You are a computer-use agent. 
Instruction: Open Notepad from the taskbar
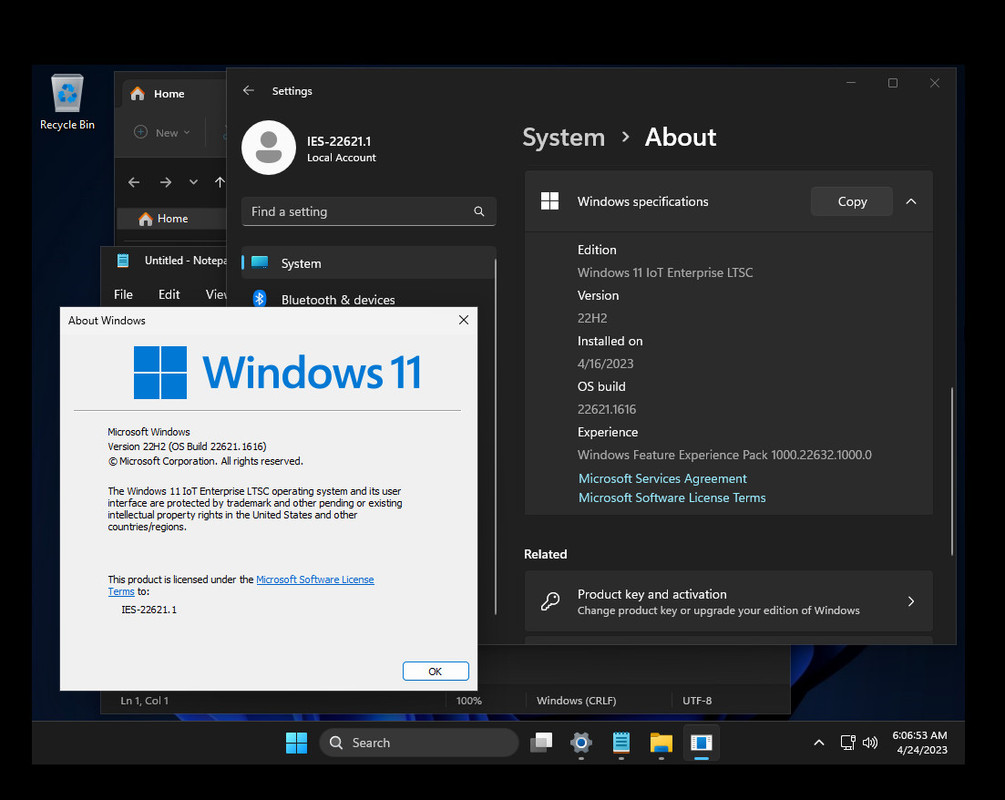point(621,743)
